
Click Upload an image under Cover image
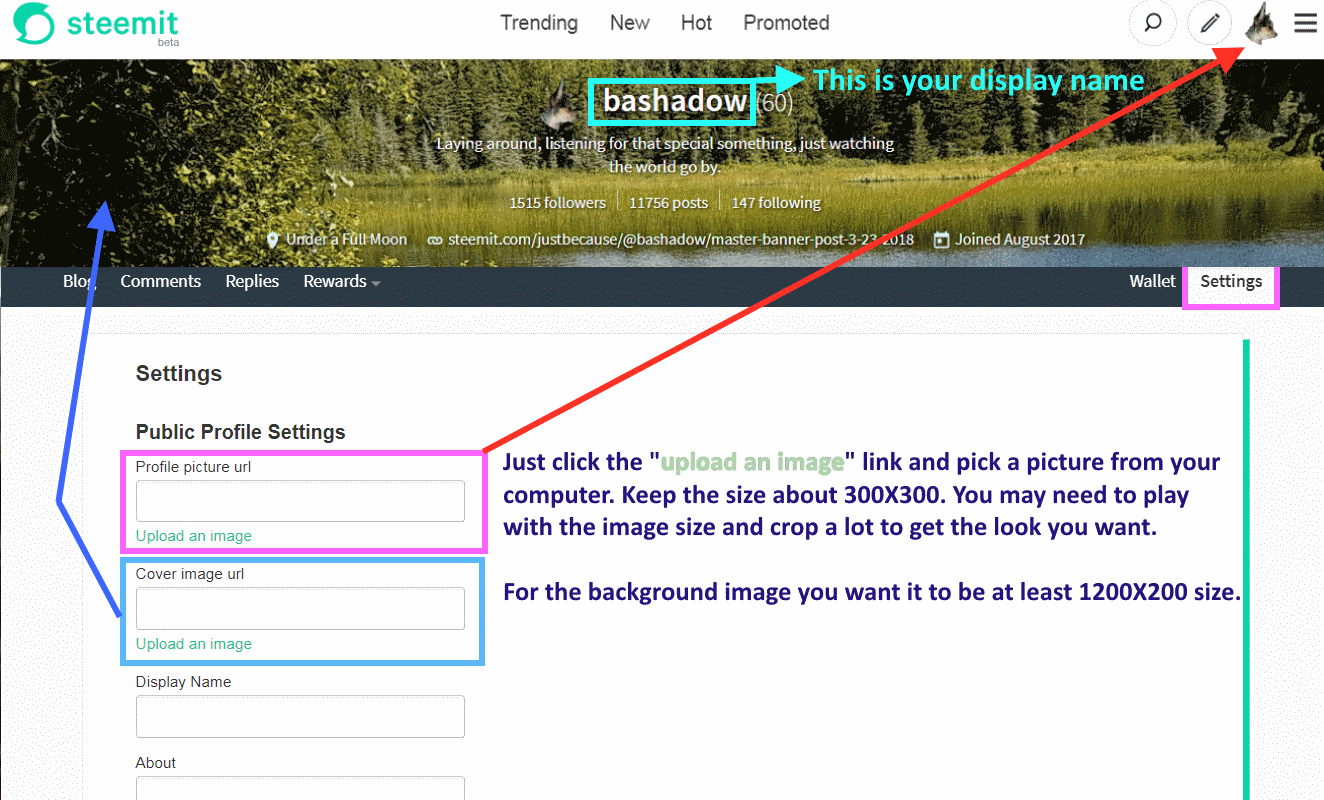(194, 644)
